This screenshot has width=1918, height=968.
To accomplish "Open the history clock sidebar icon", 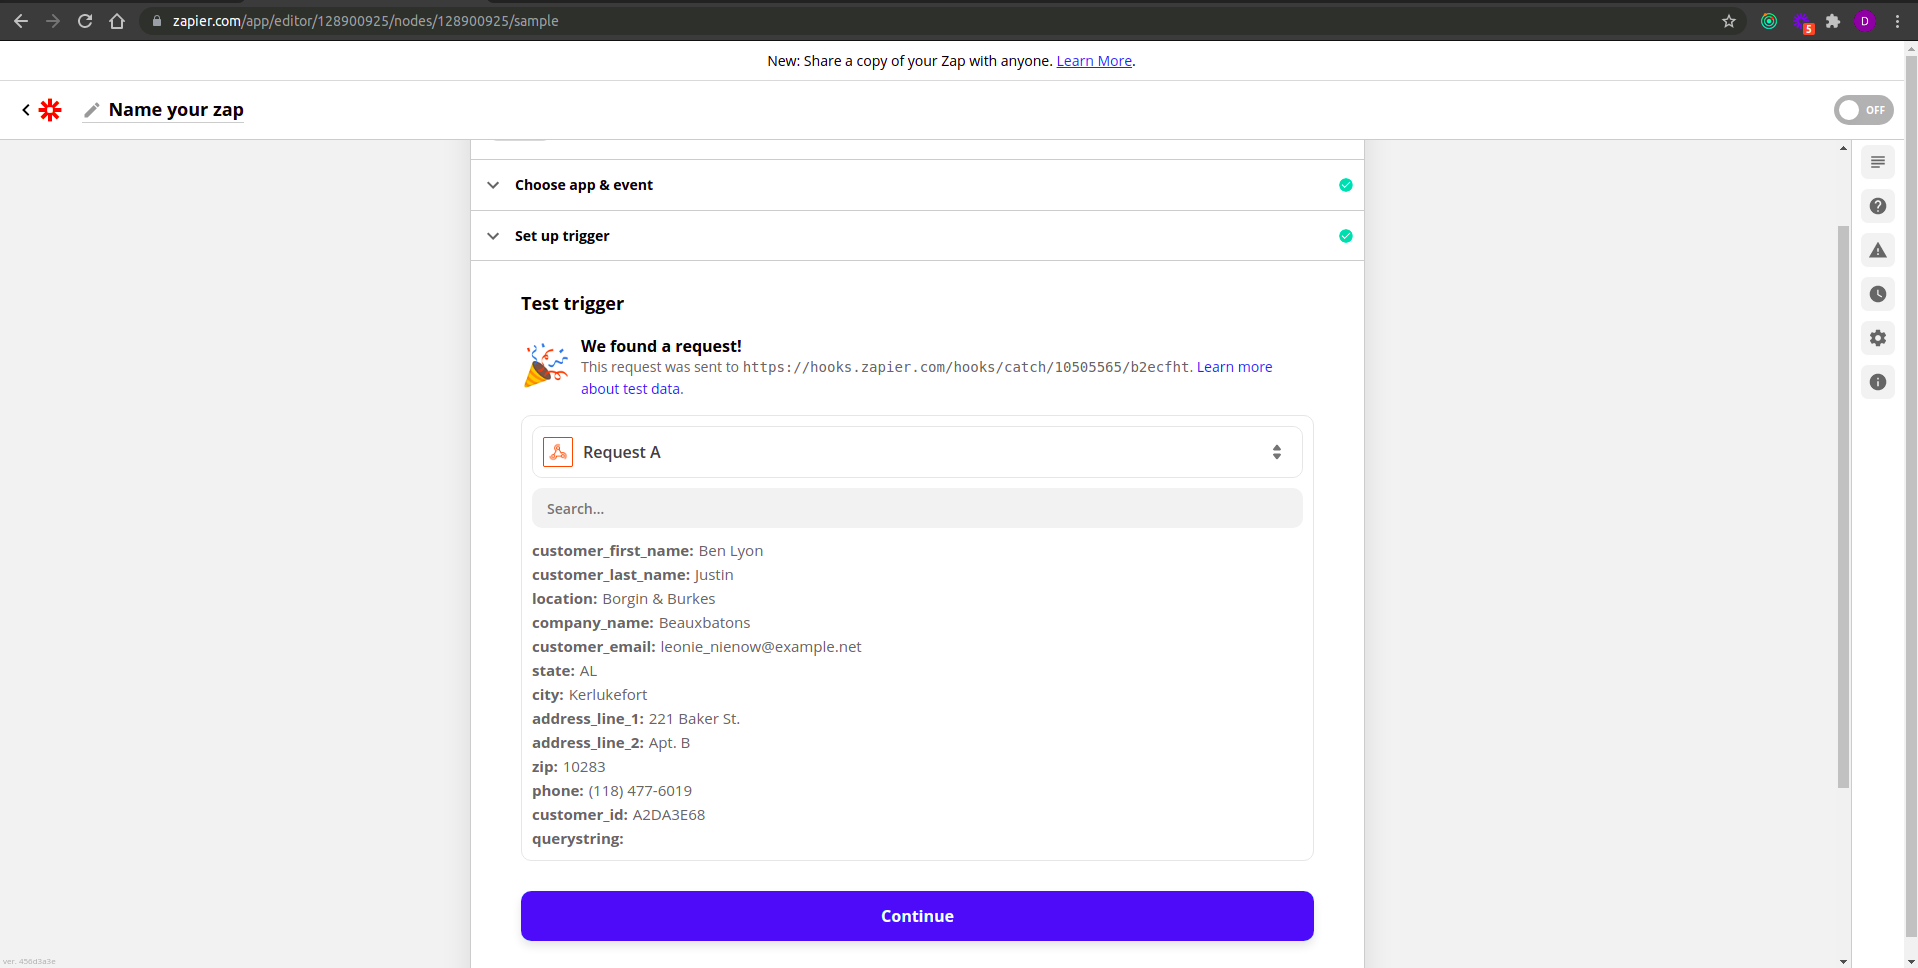I will [1878, 294].
